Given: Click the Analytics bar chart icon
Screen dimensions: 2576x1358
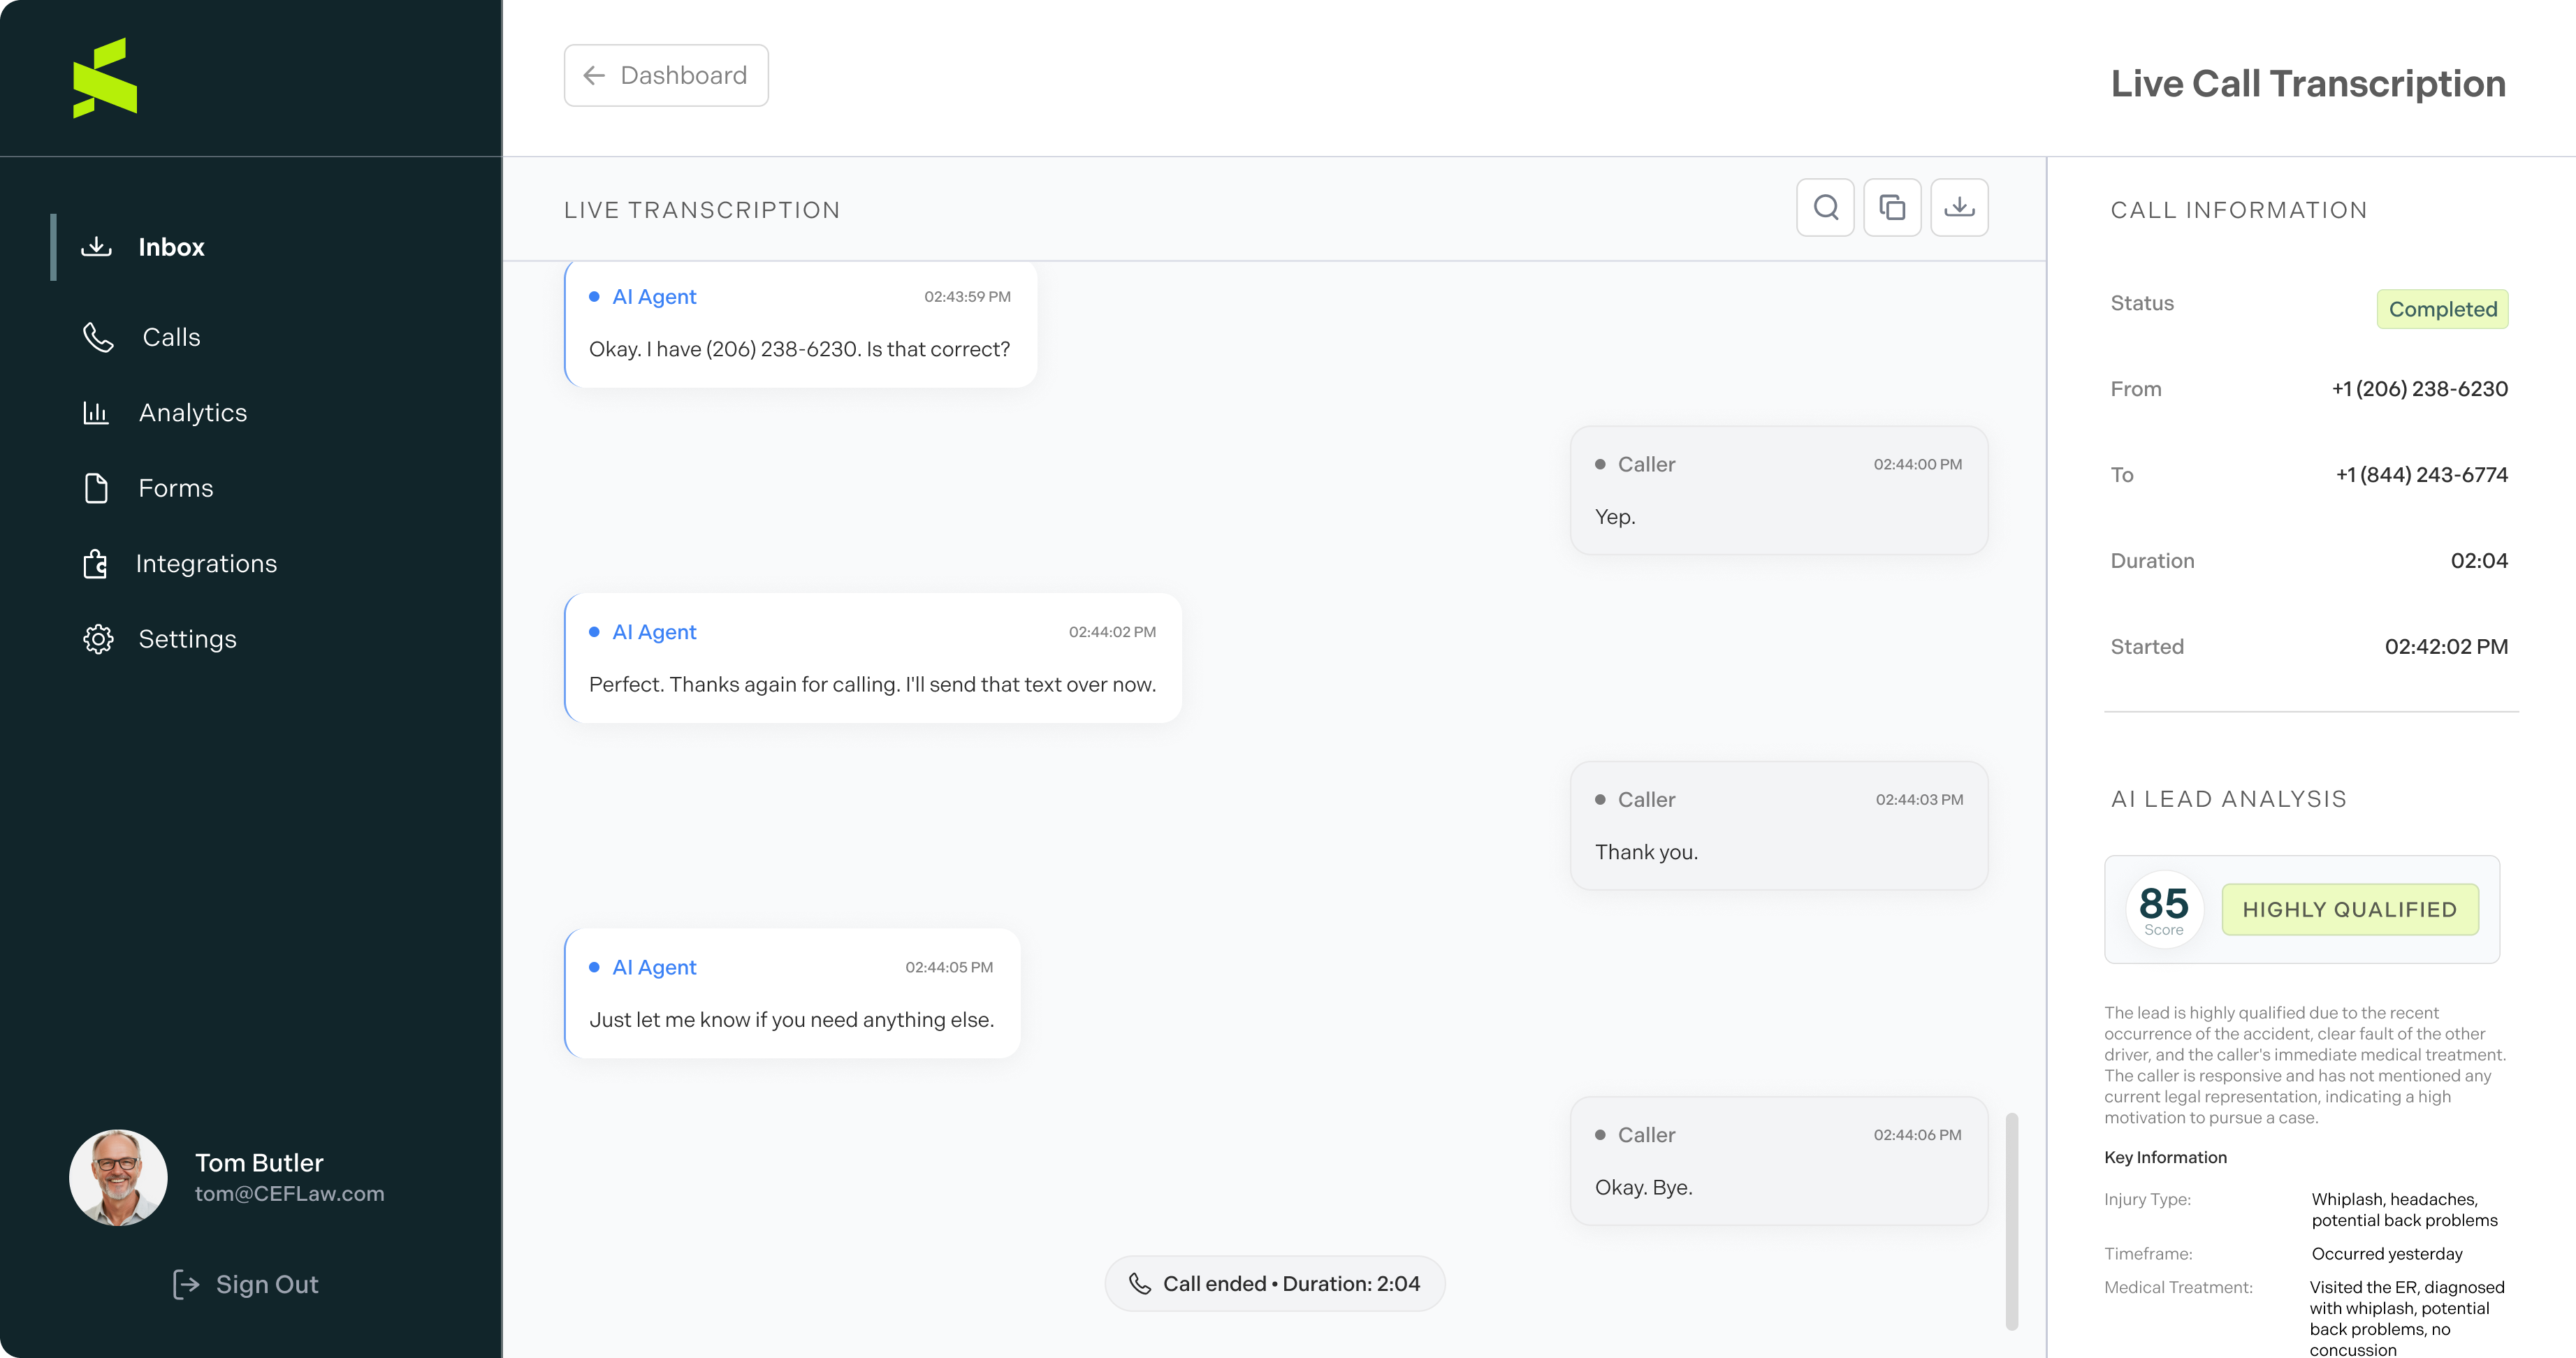Looking at the screenshot, I should tap(96, 413).
